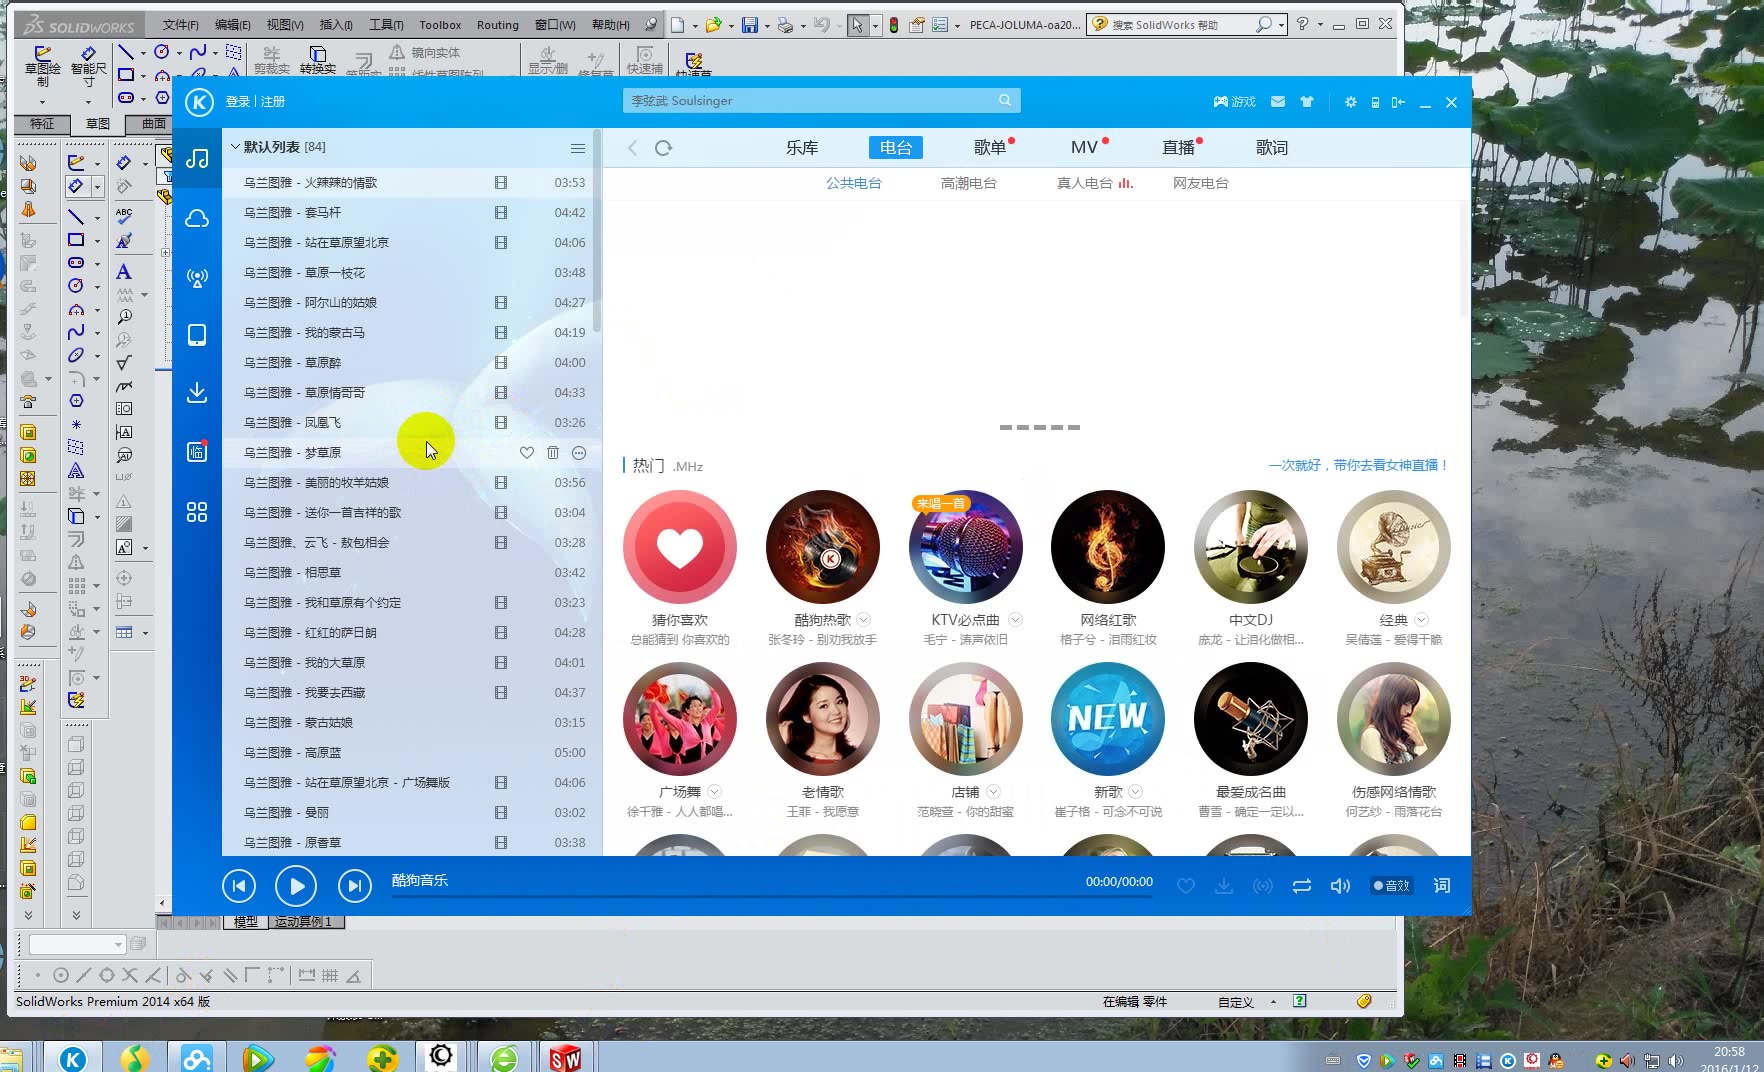
Task: Expand the 新歌 station dropdown
Action: [1136, 792]
